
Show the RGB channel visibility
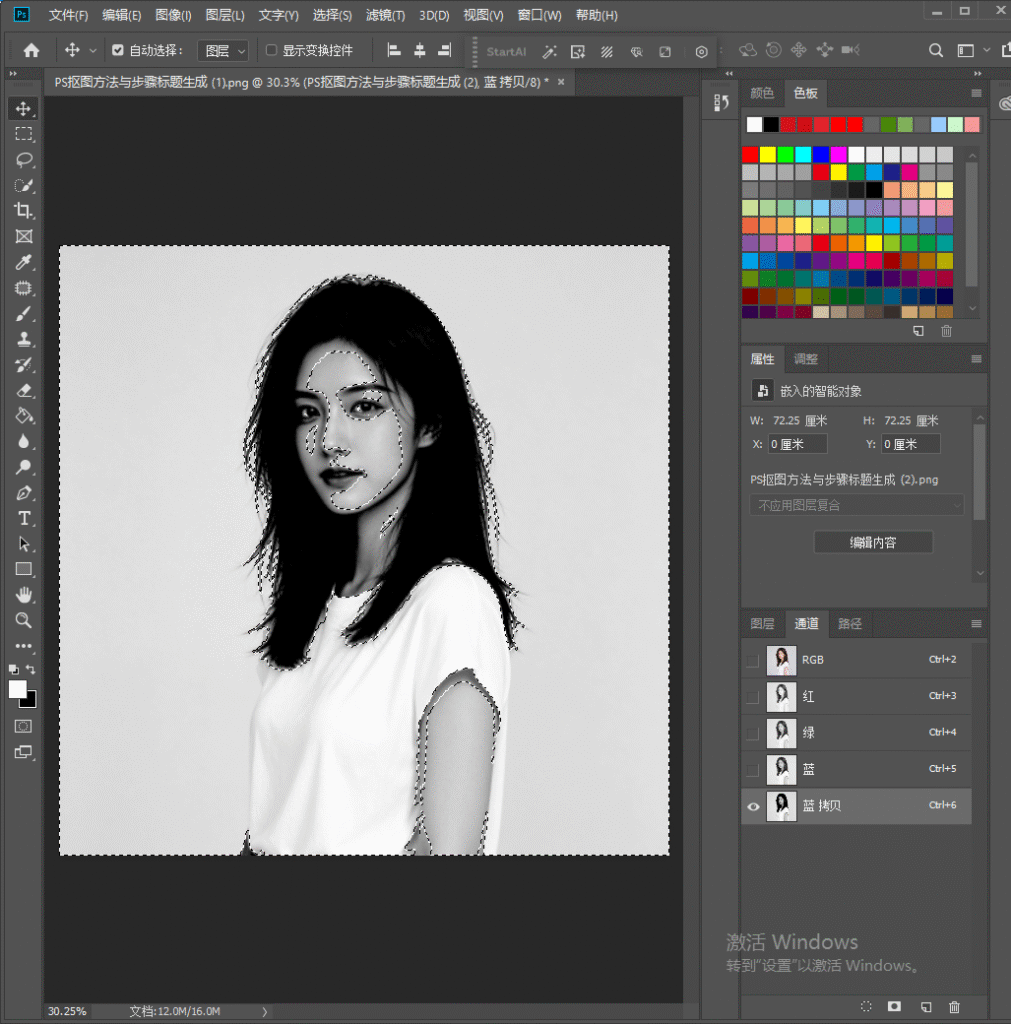coord(753,660)
